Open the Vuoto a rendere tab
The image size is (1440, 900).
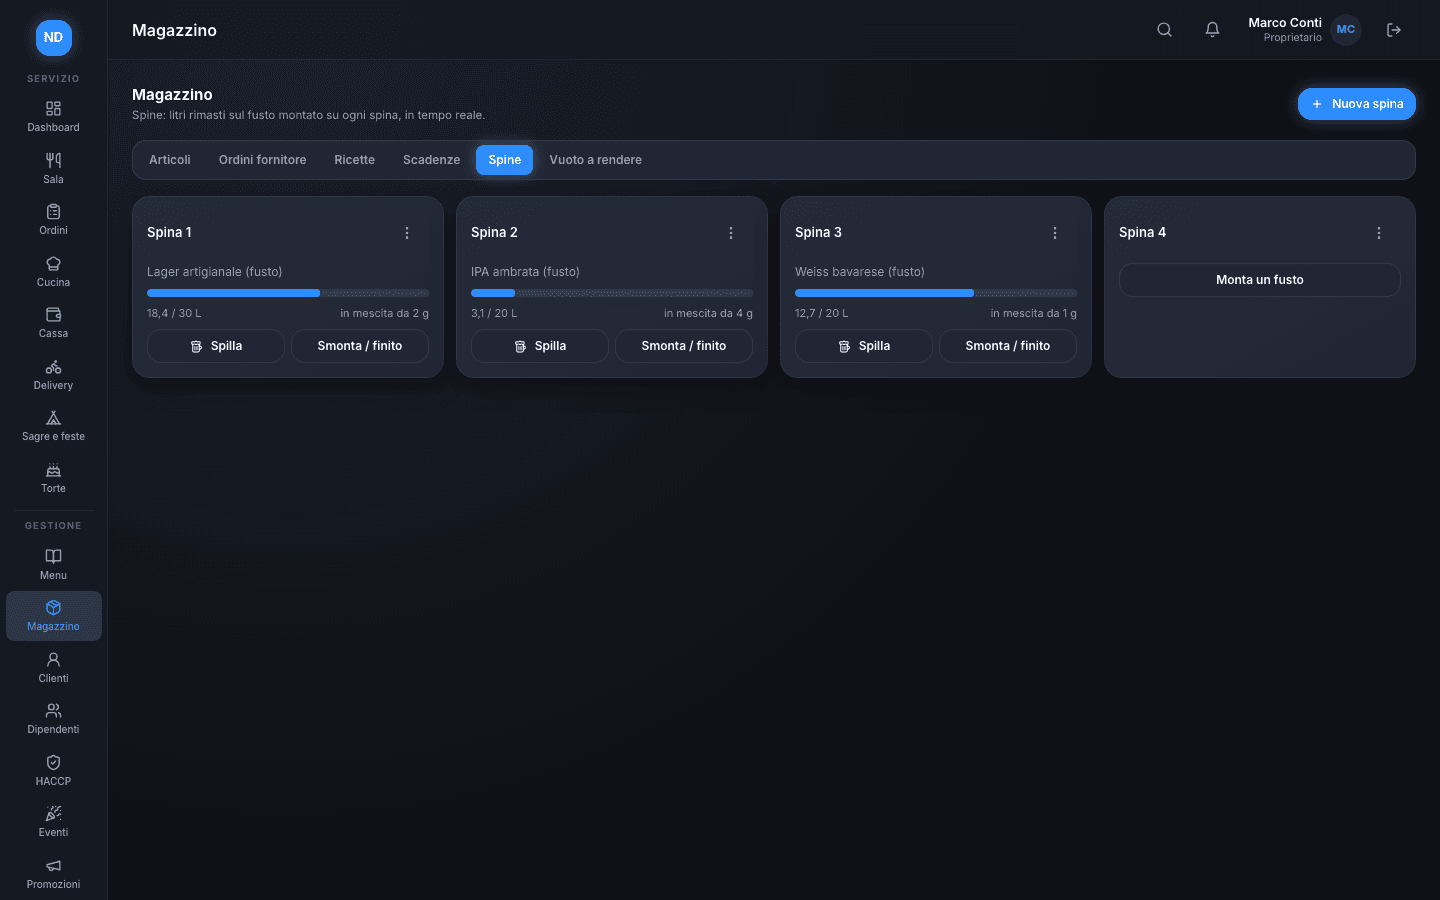[596, 160]
